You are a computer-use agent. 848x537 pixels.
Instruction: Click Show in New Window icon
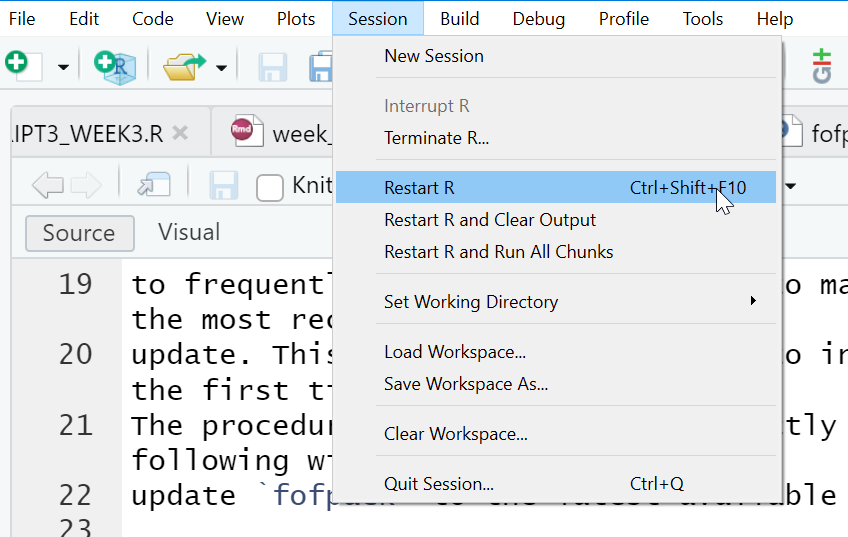[x=154, y=184]
